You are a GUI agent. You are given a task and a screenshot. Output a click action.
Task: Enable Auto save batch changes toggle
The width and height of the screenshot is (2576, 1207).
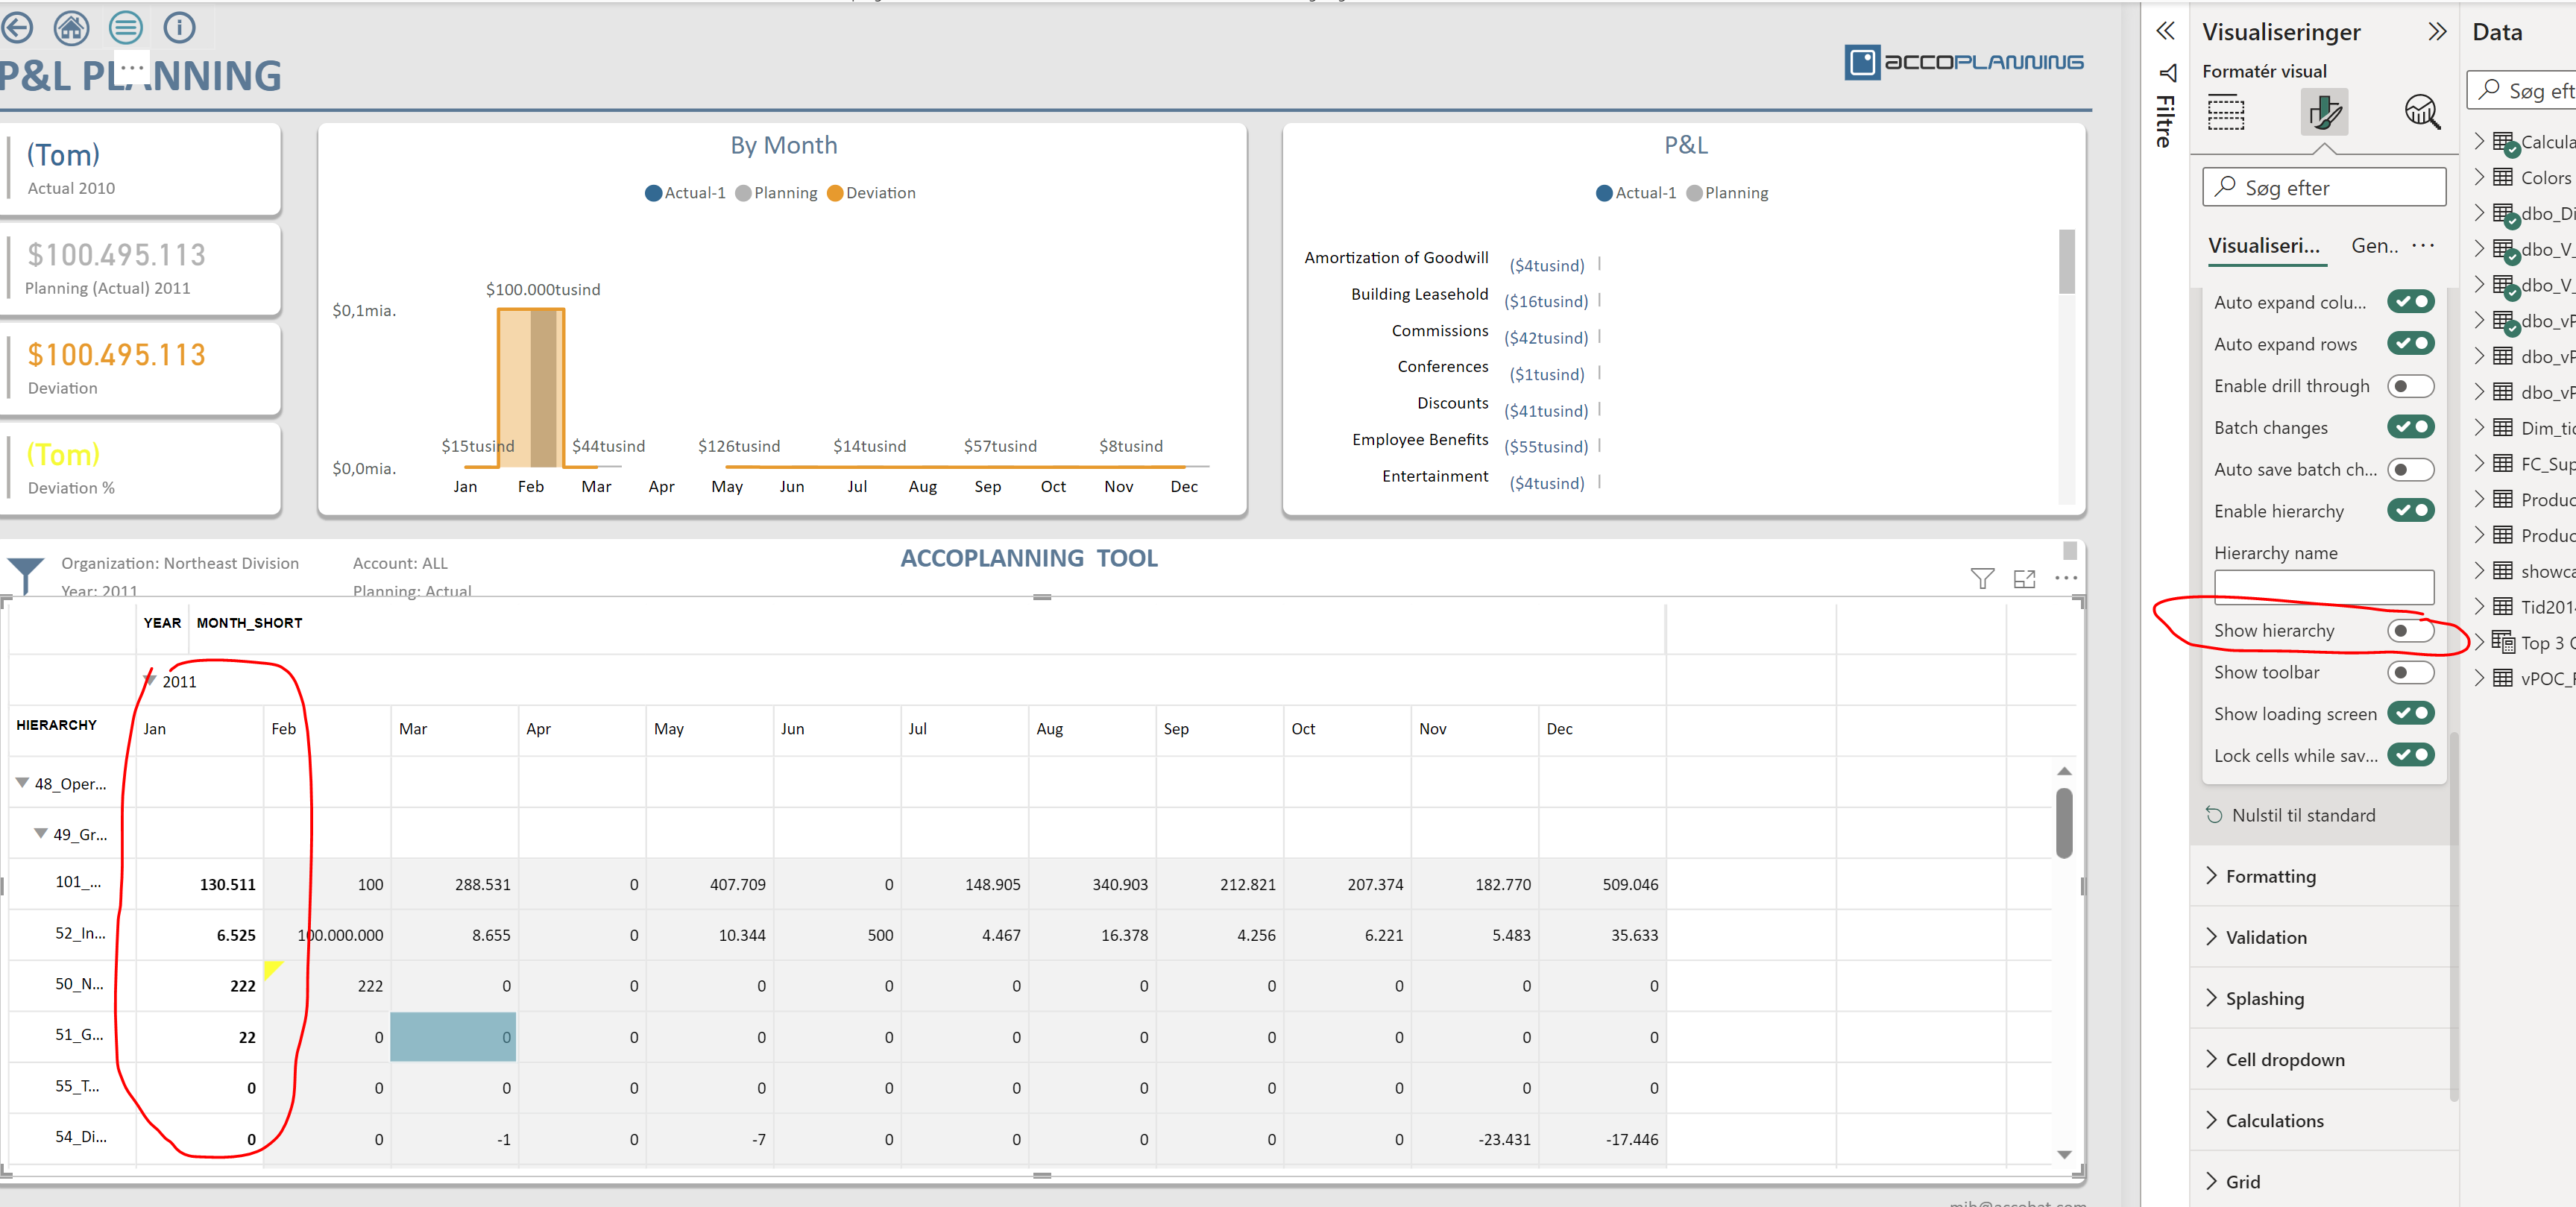2410,469
